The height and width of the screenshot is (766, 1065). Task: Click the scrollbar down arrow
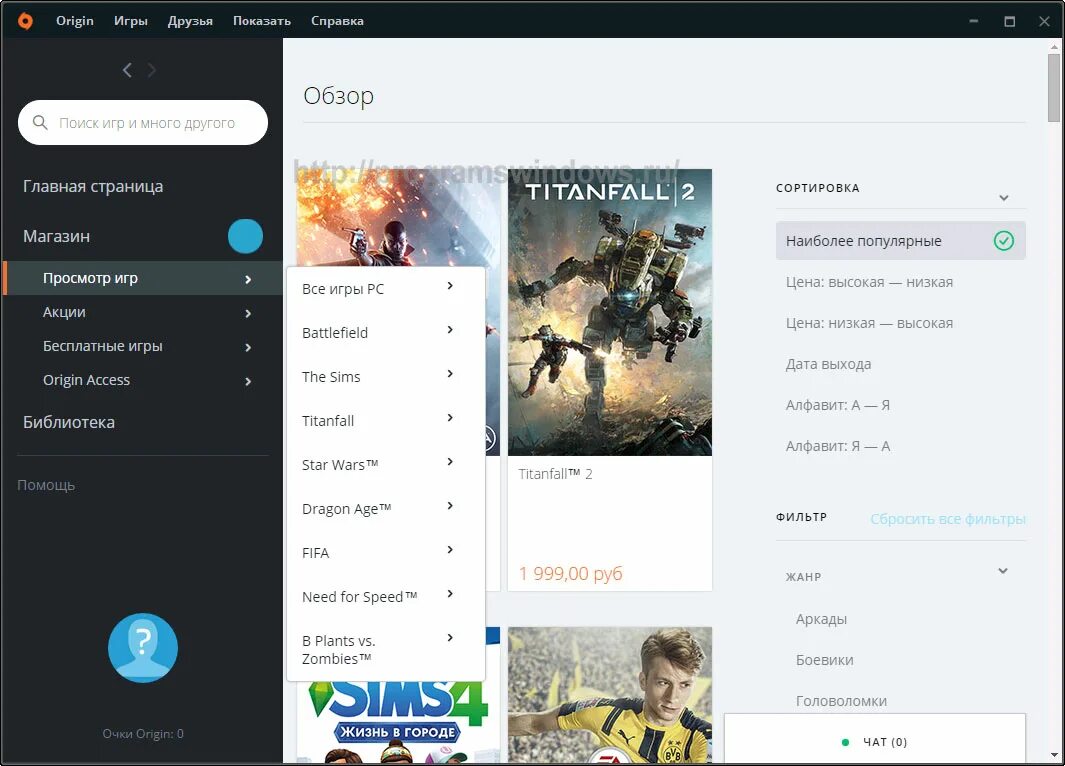pyautogui.click(x=1054, y=754)
